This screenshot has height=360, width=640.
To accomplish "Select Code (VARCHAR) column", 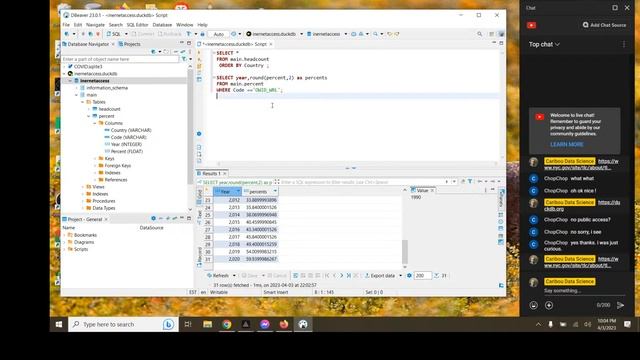I will [x=128, y=137].
